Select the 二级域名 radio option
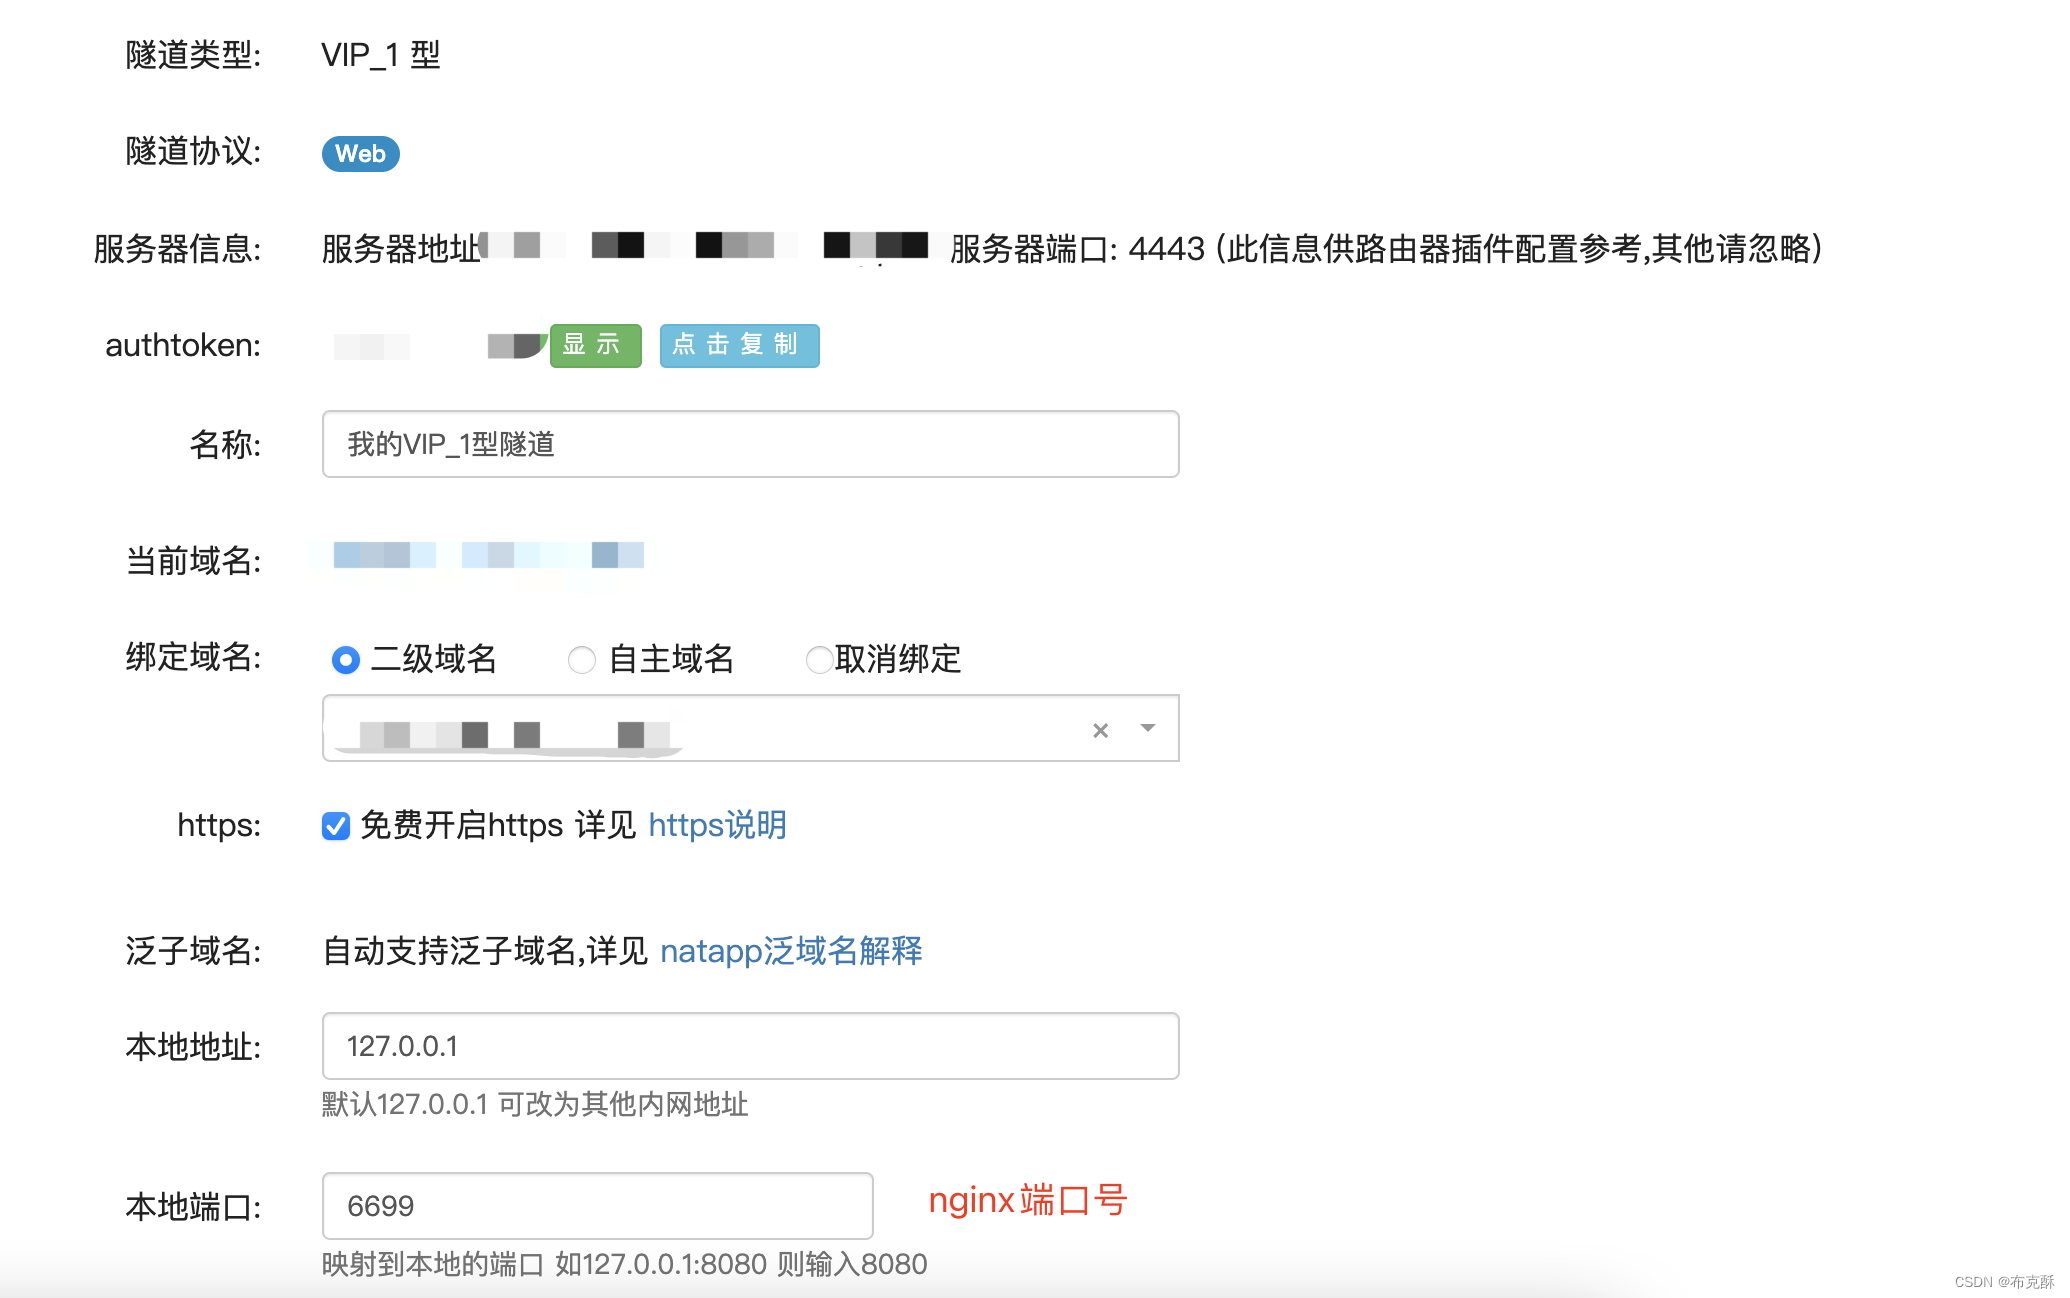 (x=346, y=660)
